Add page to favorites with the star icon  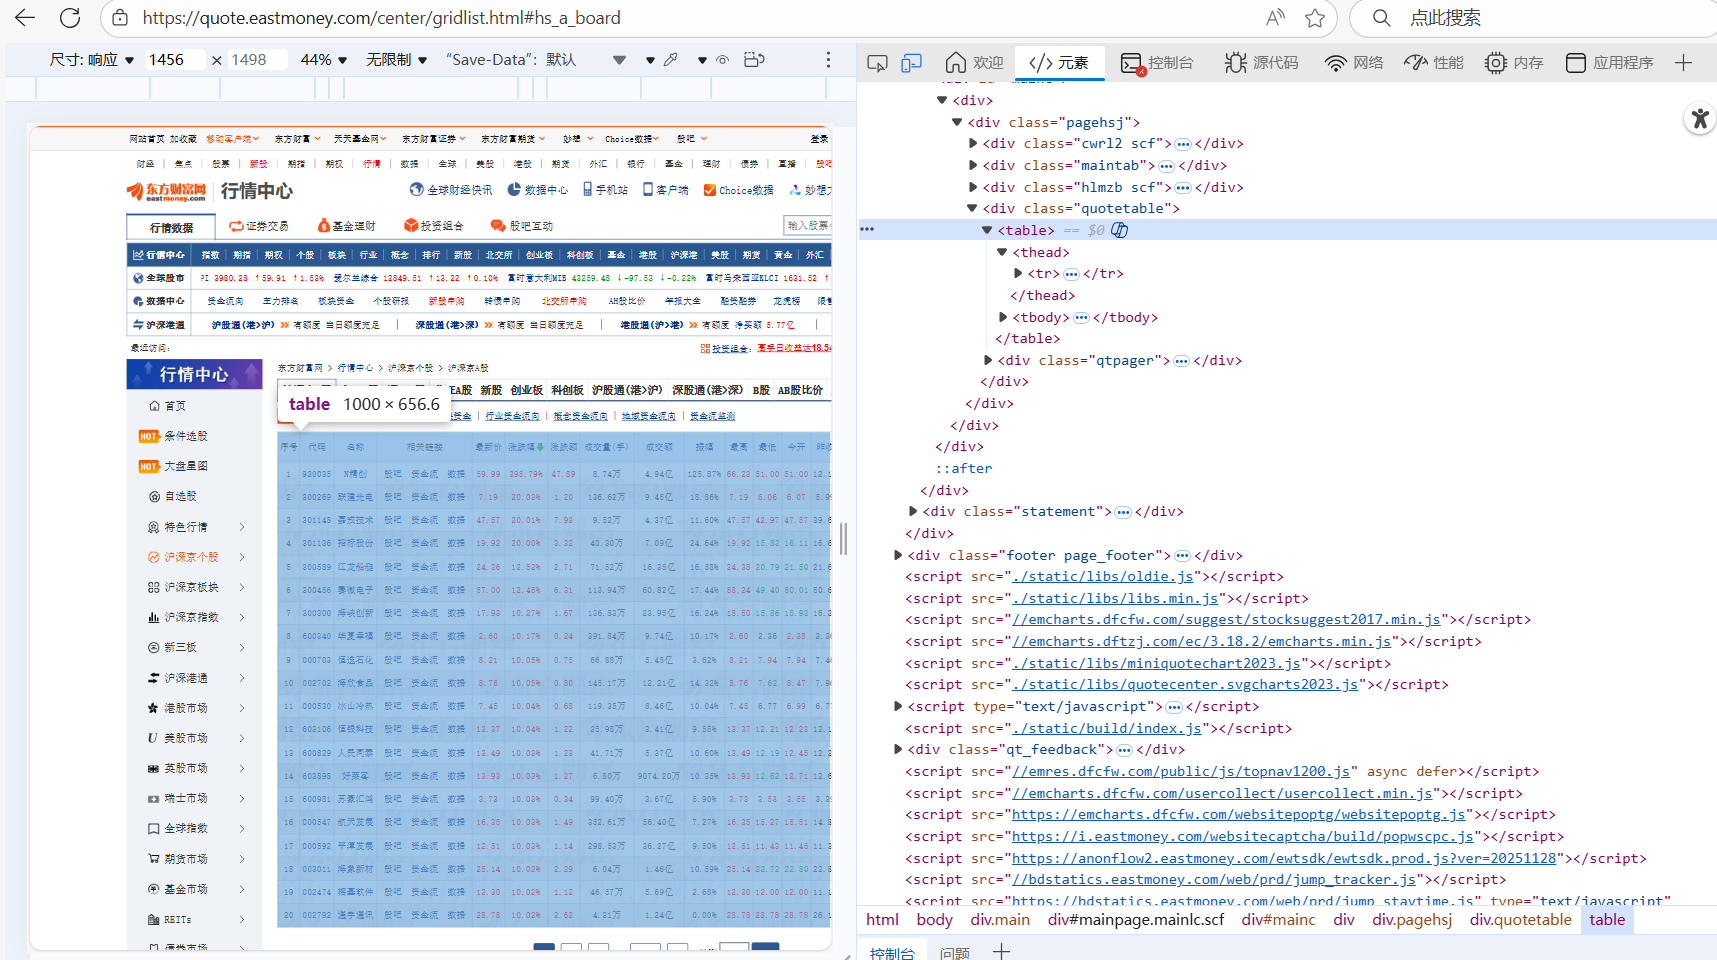click(x=1315, y=18)
